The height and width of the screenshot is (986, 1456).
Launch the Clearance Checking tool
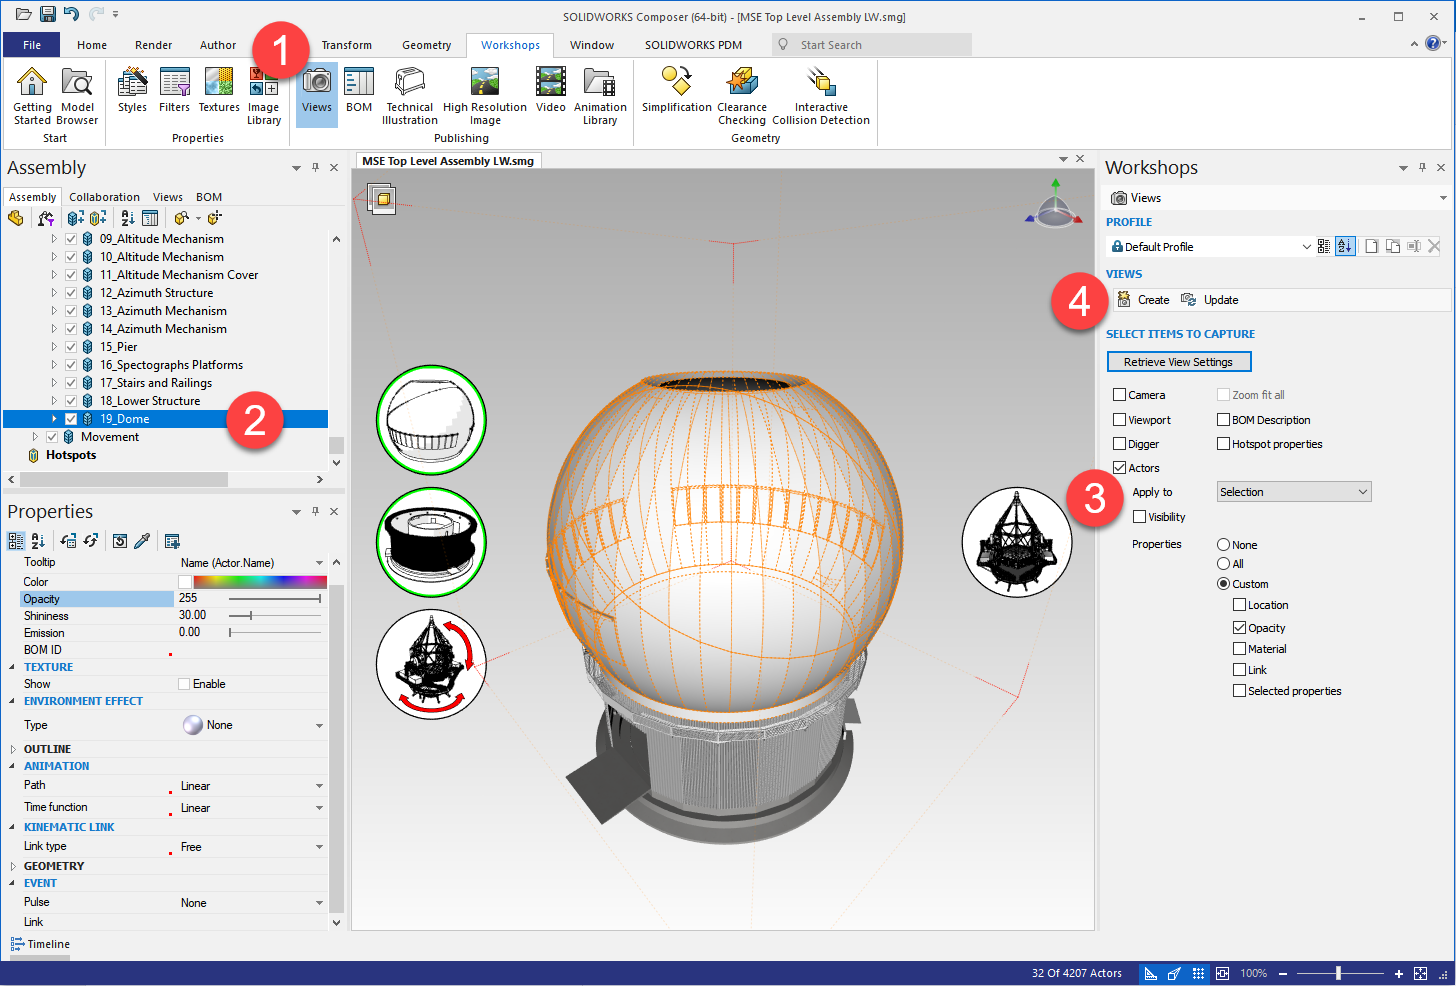pyautogui.click(x=742, y=96)
